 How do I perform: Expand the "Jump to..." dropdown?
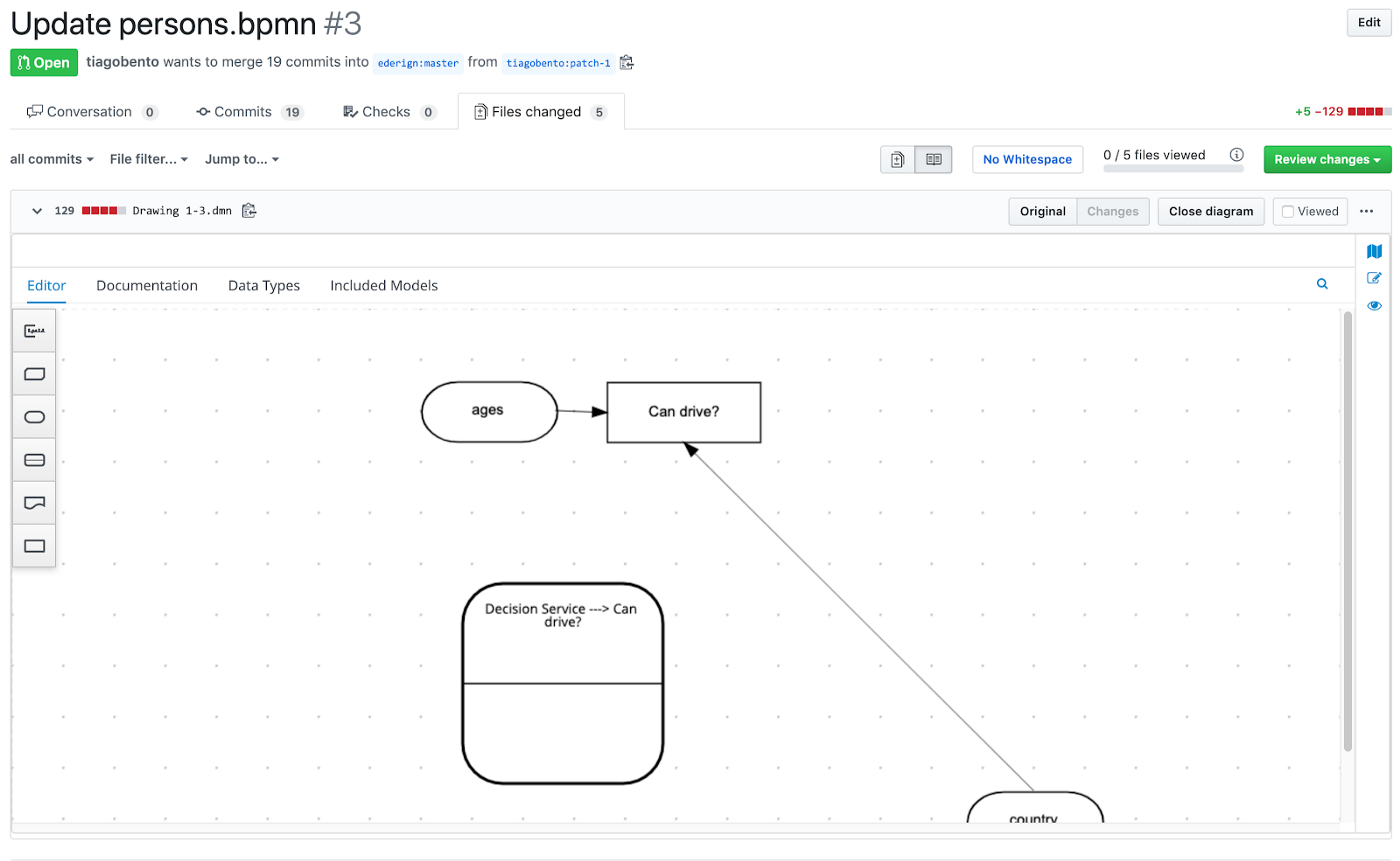242,159
